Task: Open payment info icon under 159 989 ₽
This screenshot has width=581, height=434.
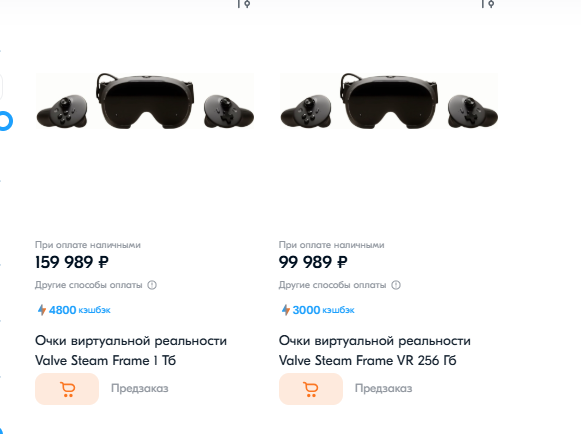Action: tap(152, 285)
